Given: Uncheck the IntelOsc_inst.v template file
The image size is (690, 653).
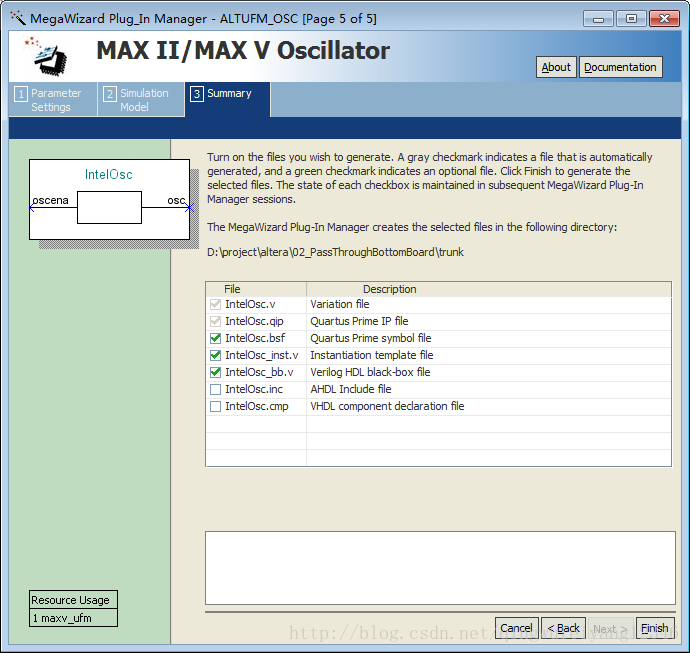Looking at the screenshot, I should coord(215,355).
